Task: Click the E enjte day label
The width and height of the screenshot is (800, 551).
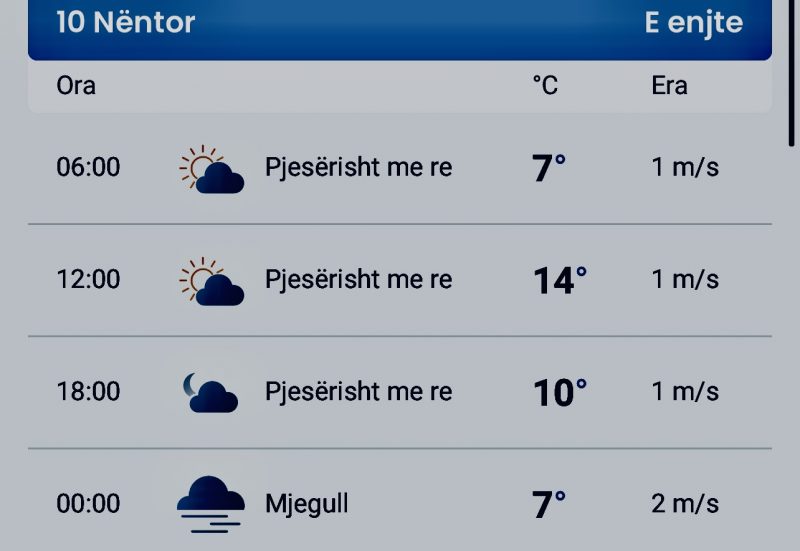Action: [694, 23]
